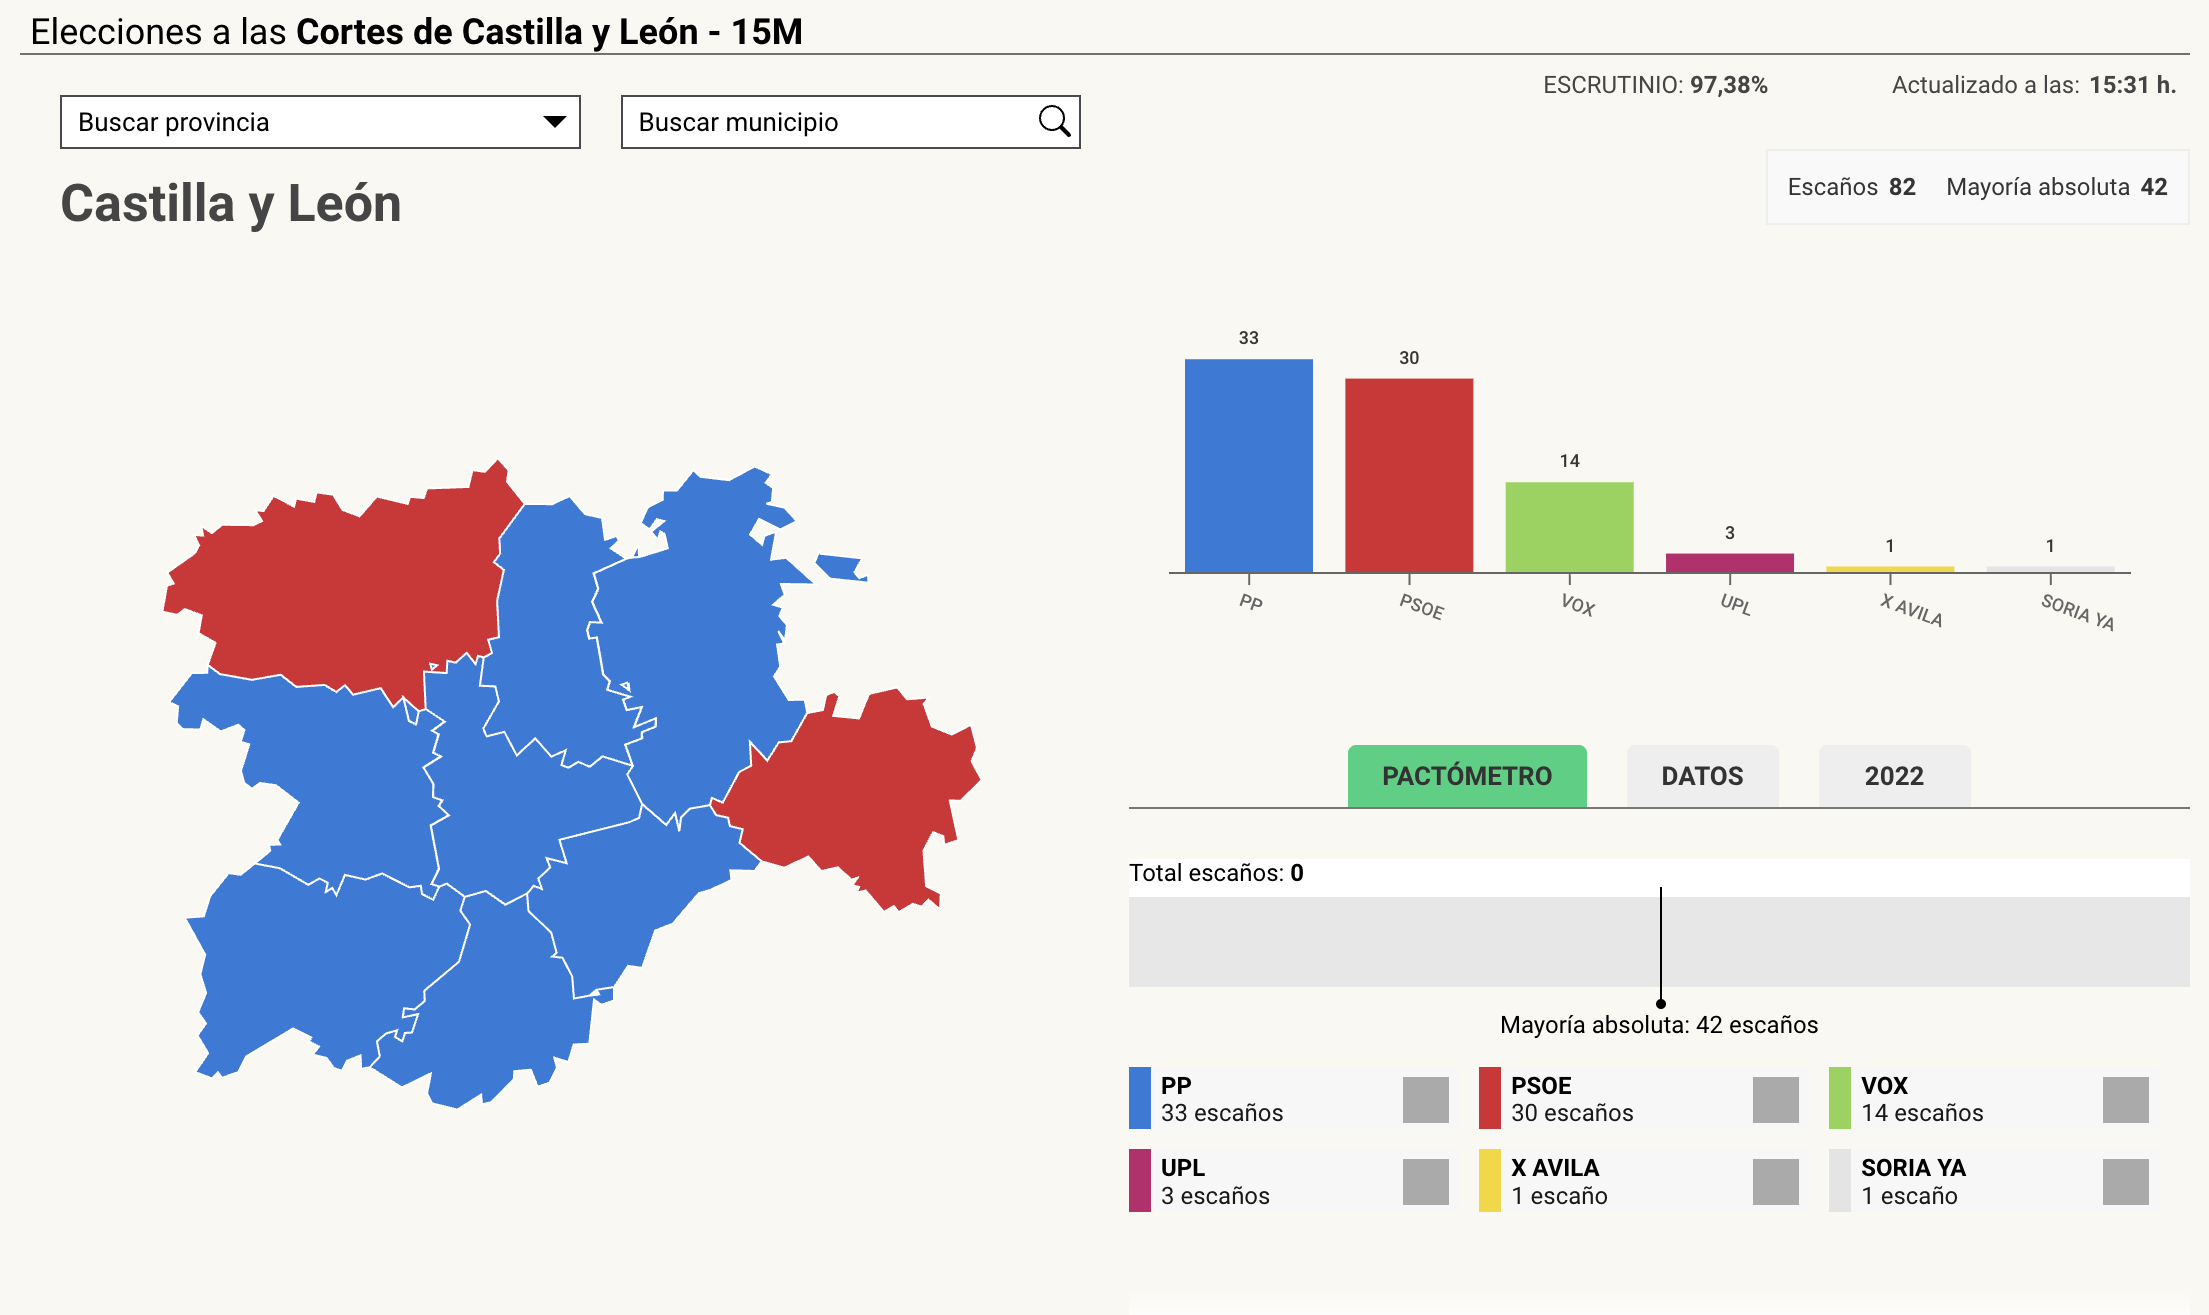This screenshot has width=2209, height=1315.
Task: Click the blue PP color swatch
Action: [x=1139, y=1099]
